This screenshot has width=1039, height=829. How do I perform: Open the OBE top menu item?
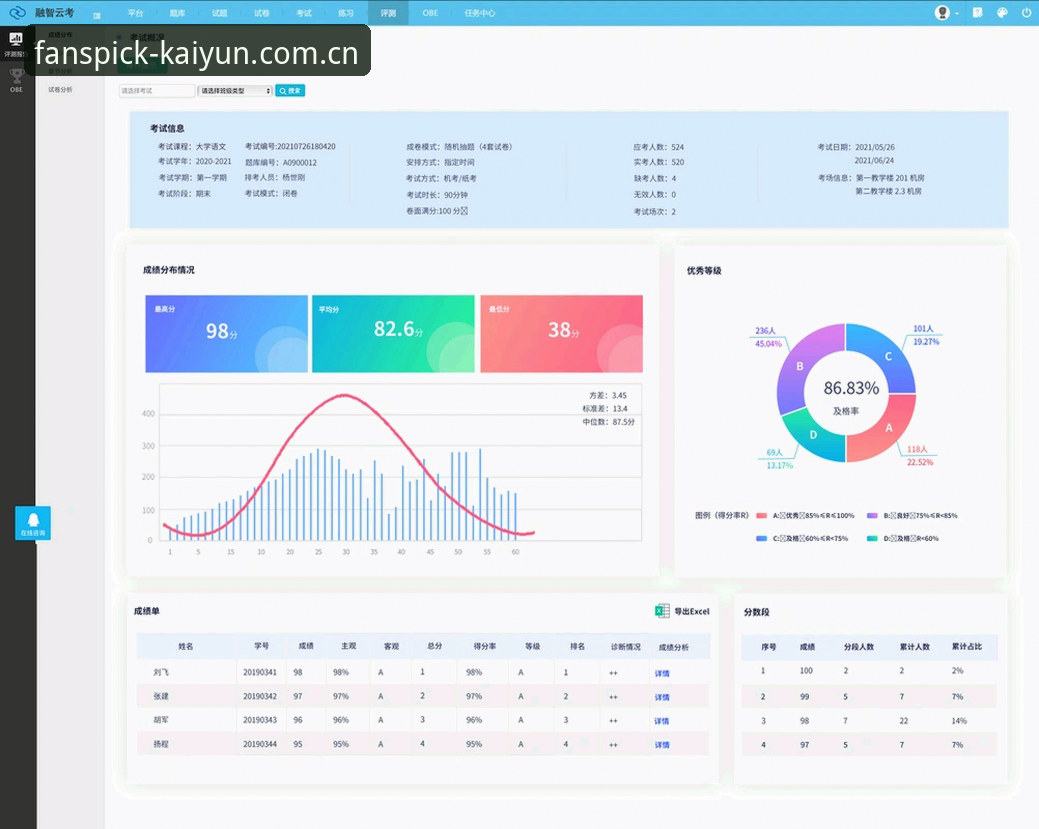[x=430, y=13]
